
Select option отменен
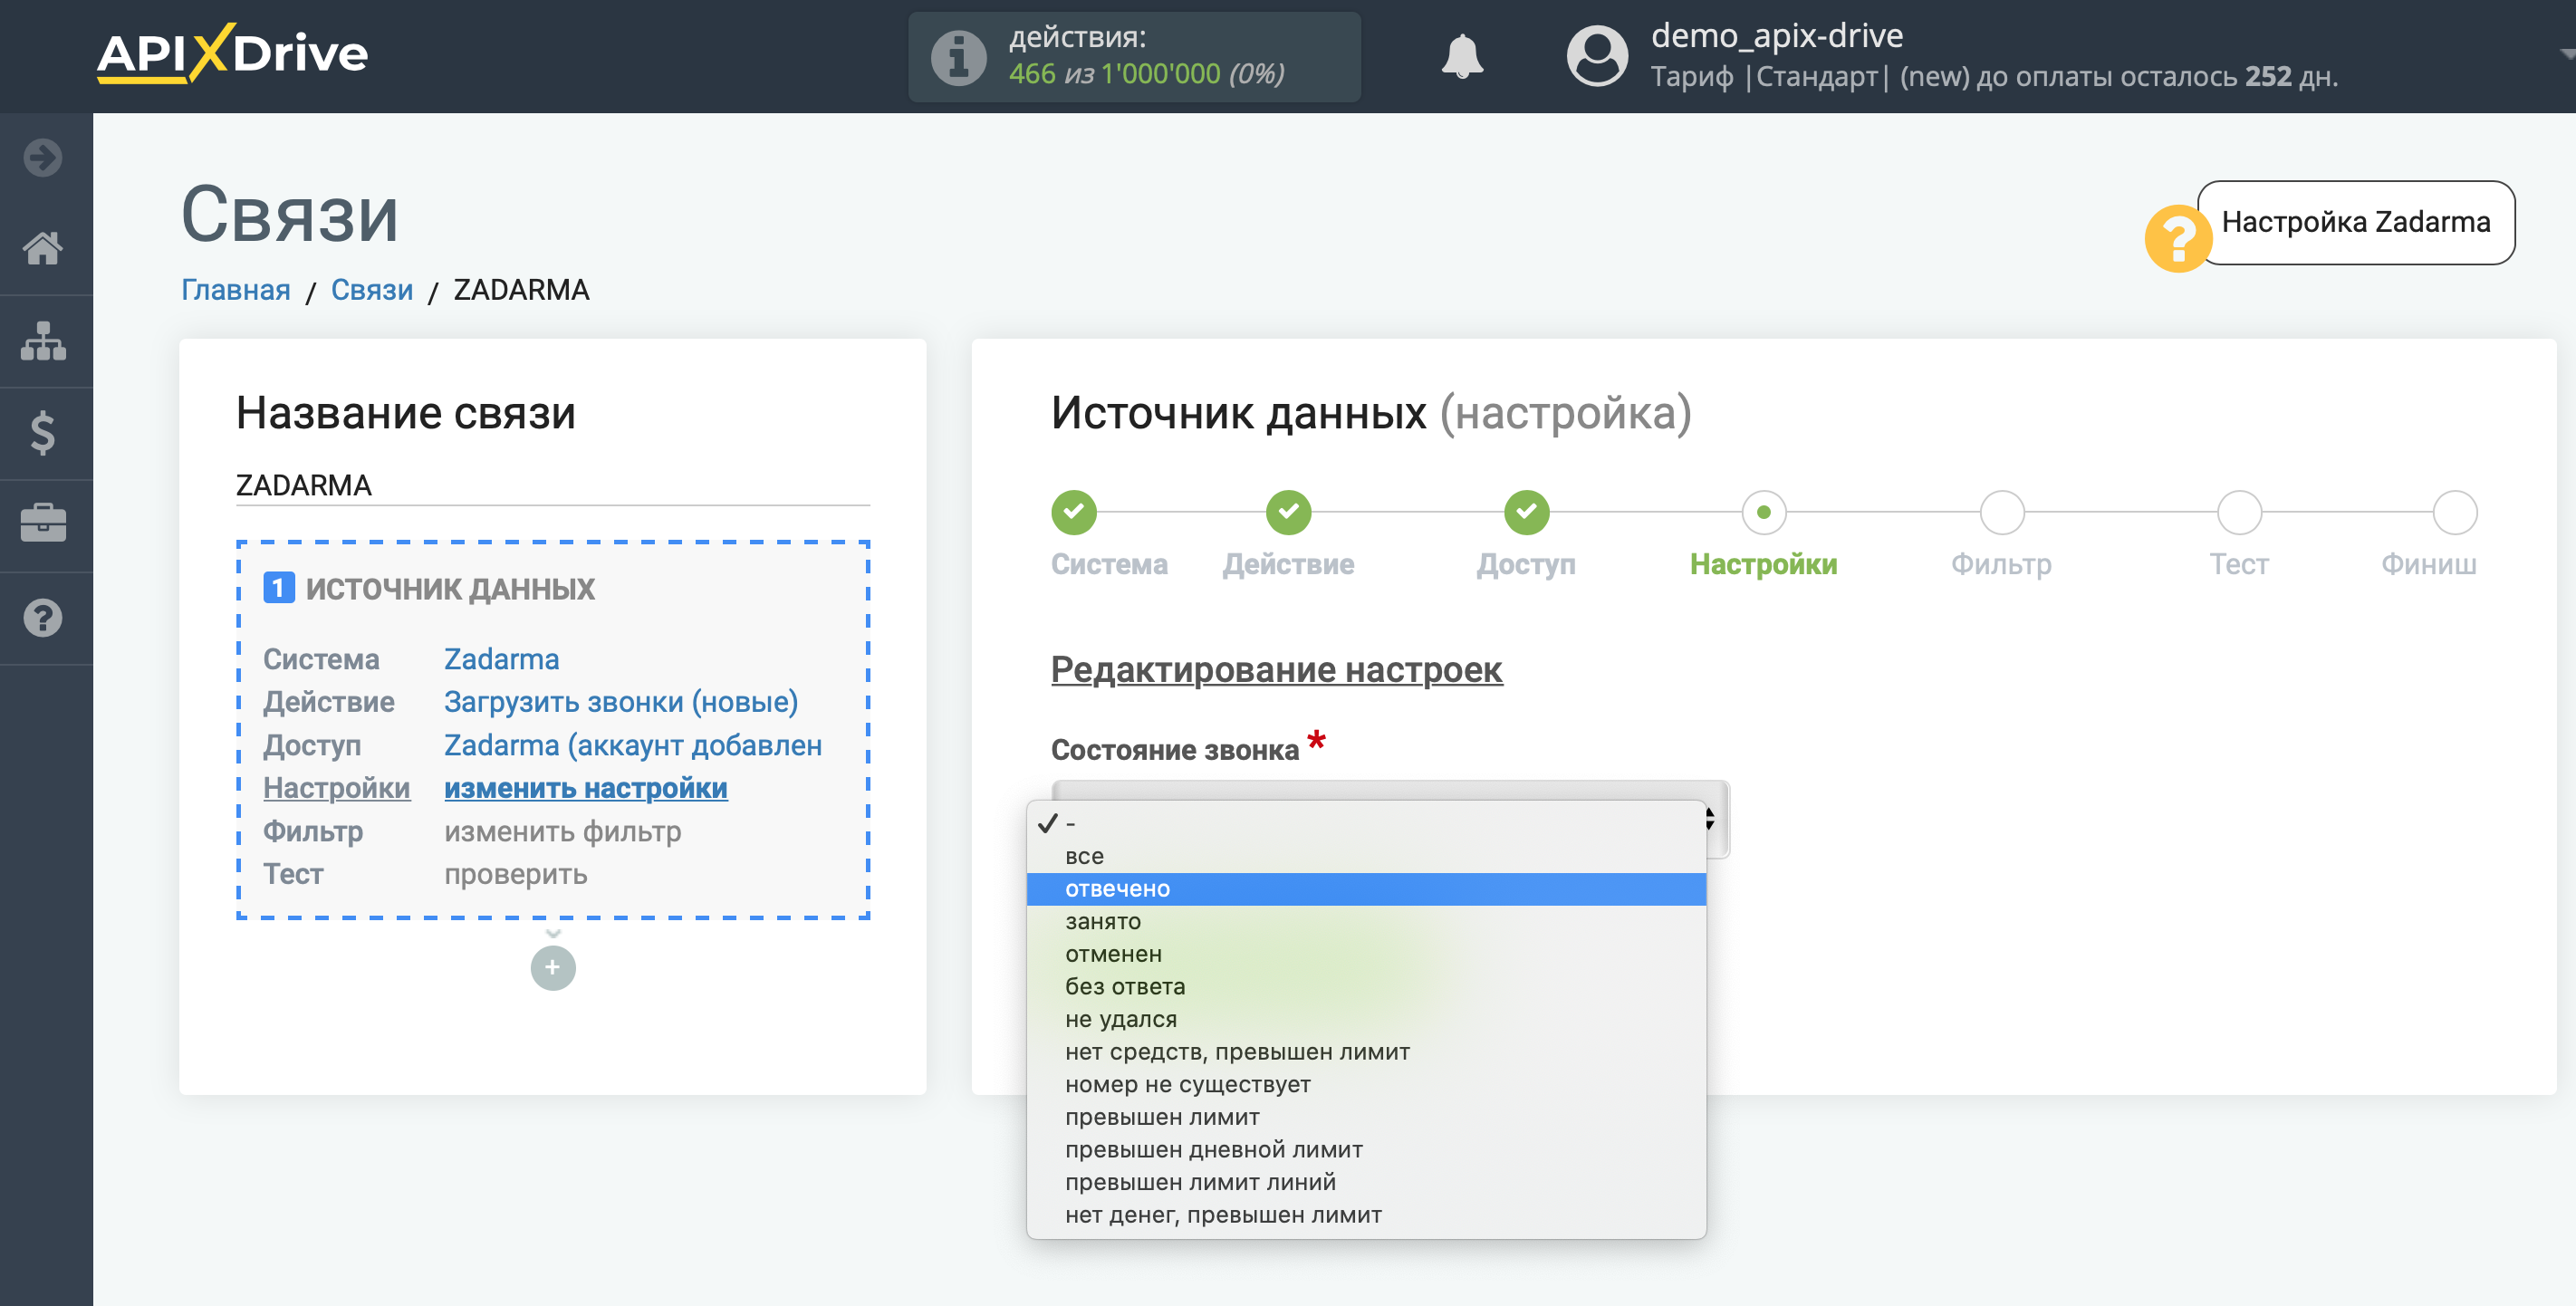coord(1366,954)
